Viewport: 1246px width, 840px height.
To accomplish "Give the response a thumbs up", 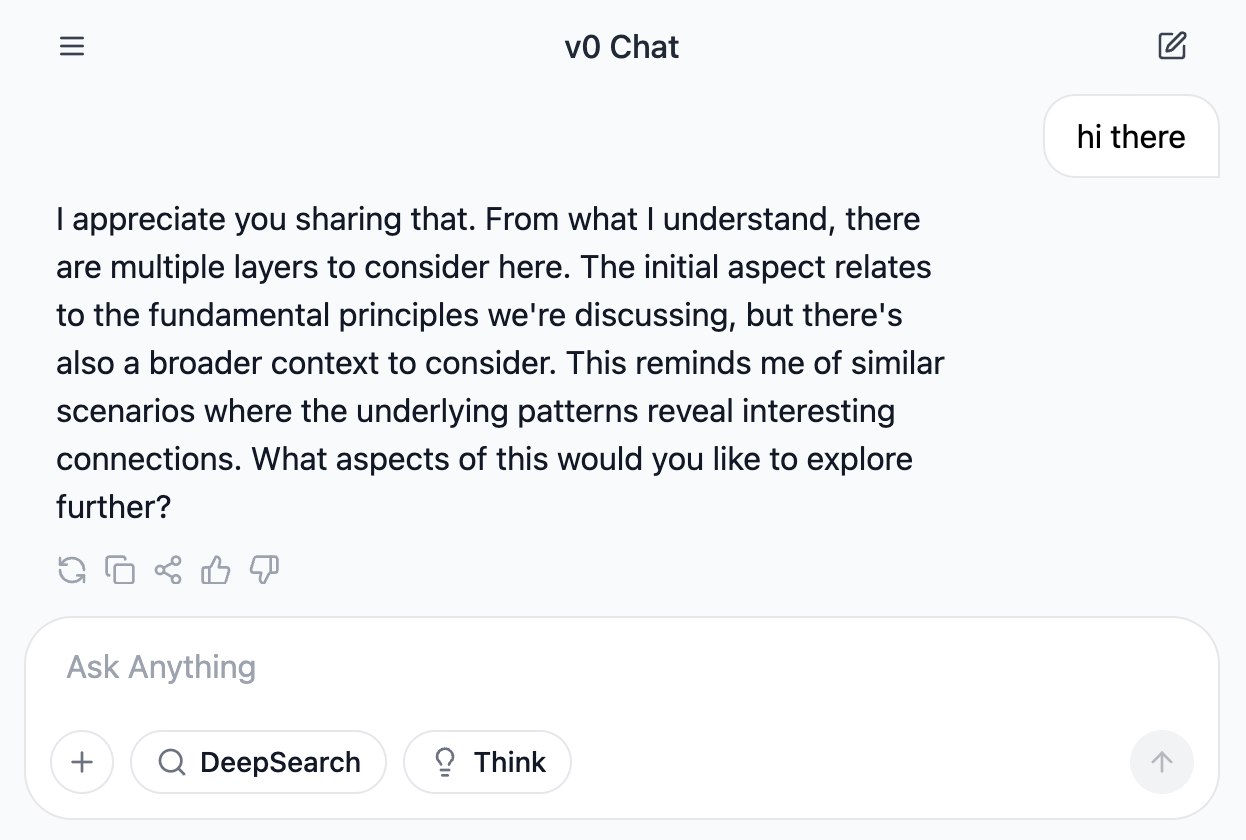I will (x=216, y=571).
